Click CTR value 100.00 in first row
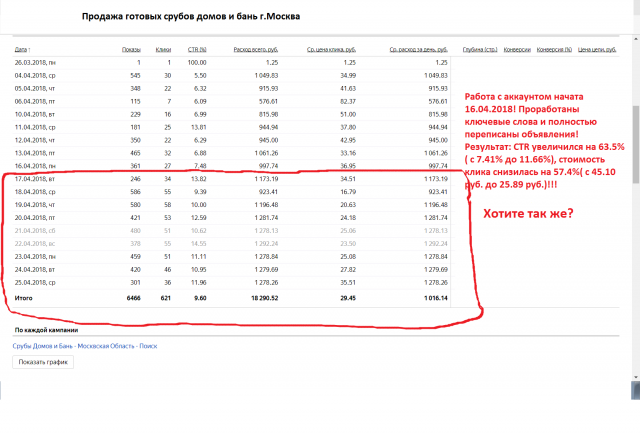Viewport: 640px width, 435px height. click(197, 62)
